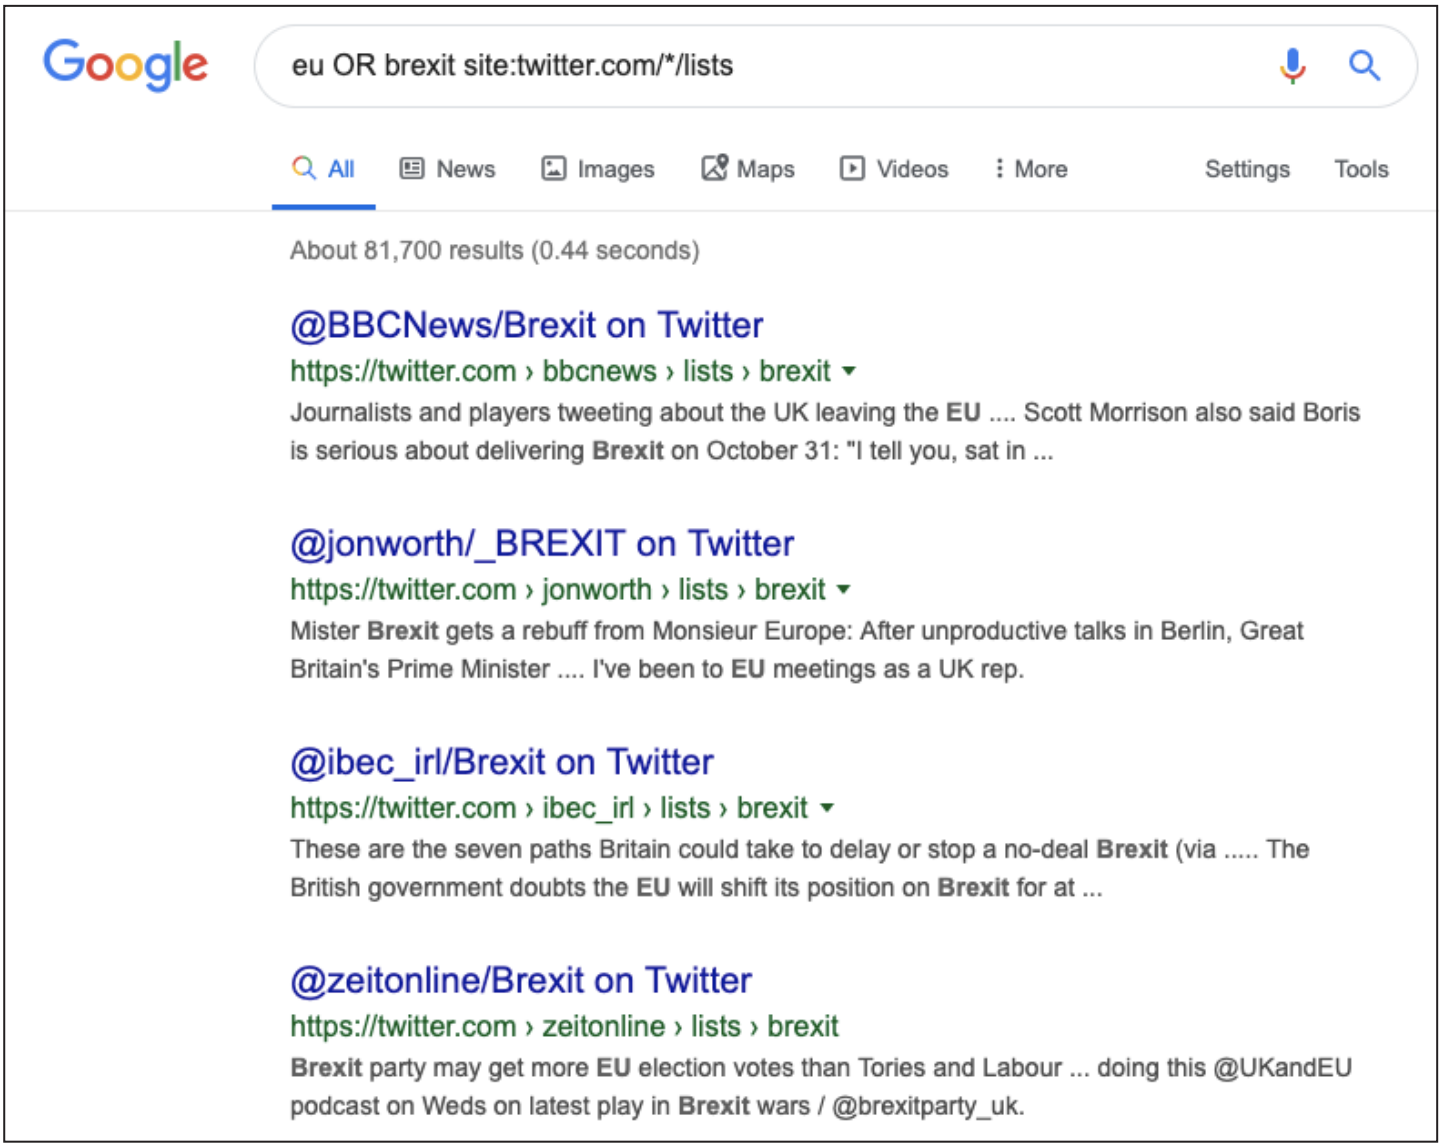Open the @BBCNews/Brexit on Twitter result
This screenshot has height=1148, width=1442.
tap(526, 325)
